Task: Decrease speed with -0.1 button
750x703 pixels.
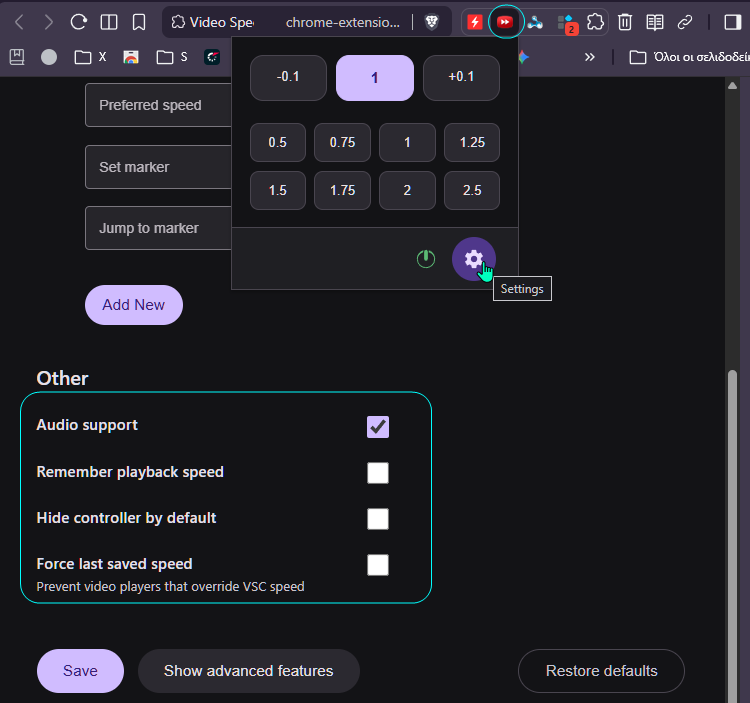Action: 288,77
